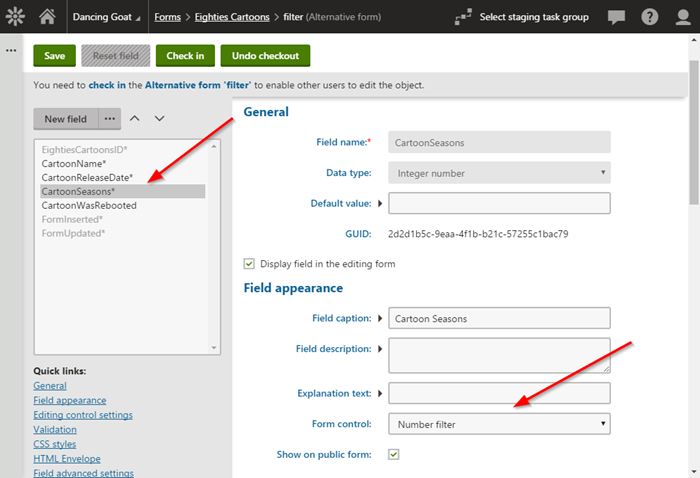700x478 pixels.
Task: Jump to the Field appearance quick link
Action: (70, 400)
